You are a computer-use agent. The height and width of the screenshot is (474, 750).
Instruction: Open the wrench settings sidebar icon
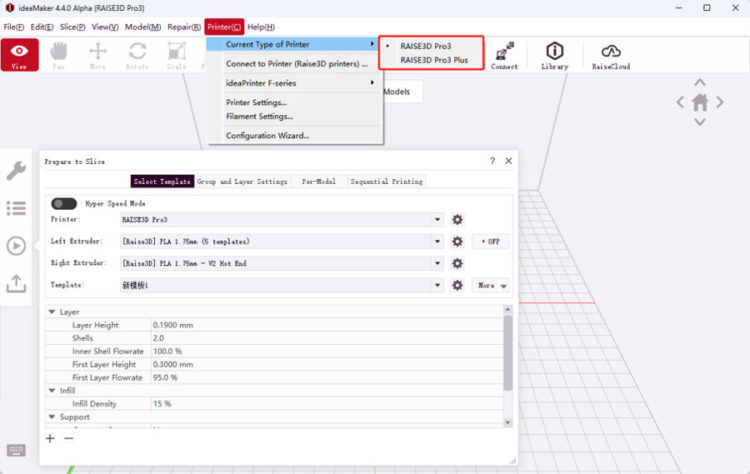point(16,171)
